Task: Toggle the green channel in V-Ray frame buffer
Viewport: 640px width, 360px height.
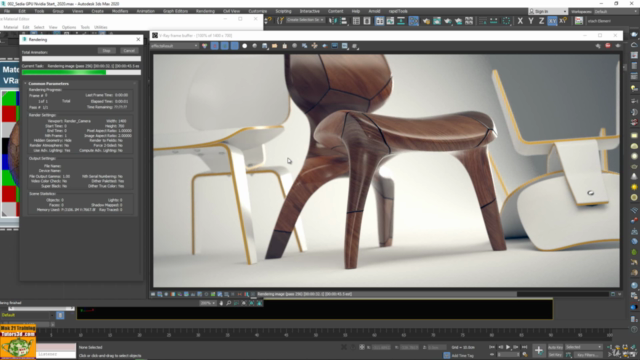Action: click(x=224, y=46)
